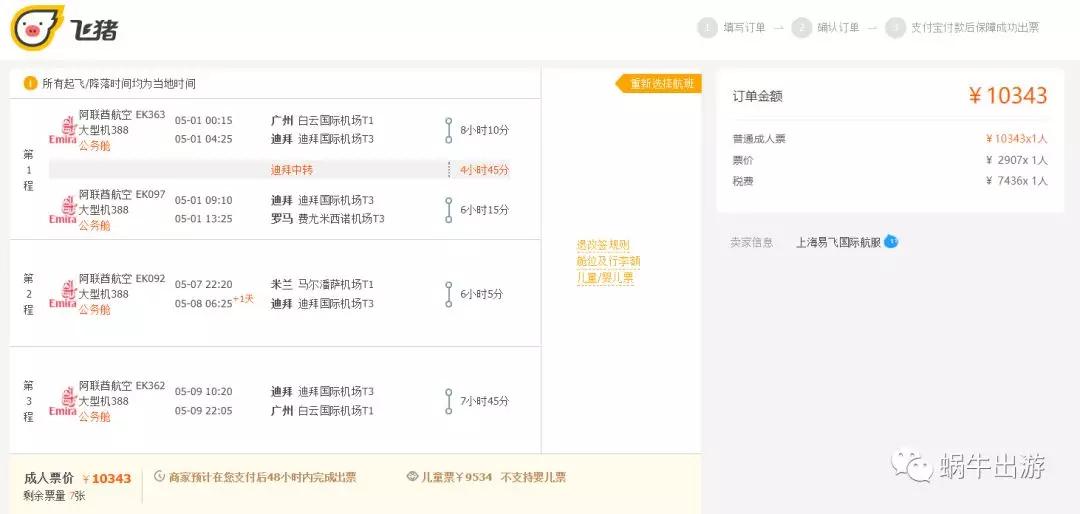Click arrival time 05-09 22:05
This screenshot has height=514, width=1080.
203,411
